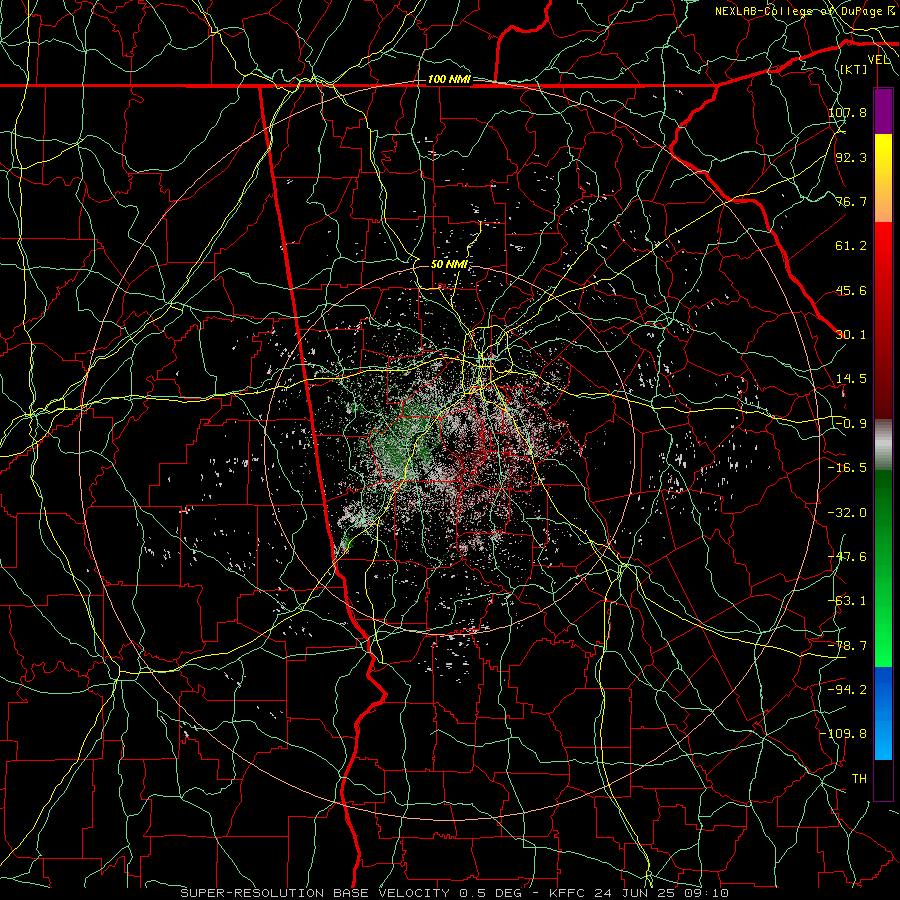900x900 pixels.
Task: Click the 61.2 value on velocity scale
Action: point(851,246)
